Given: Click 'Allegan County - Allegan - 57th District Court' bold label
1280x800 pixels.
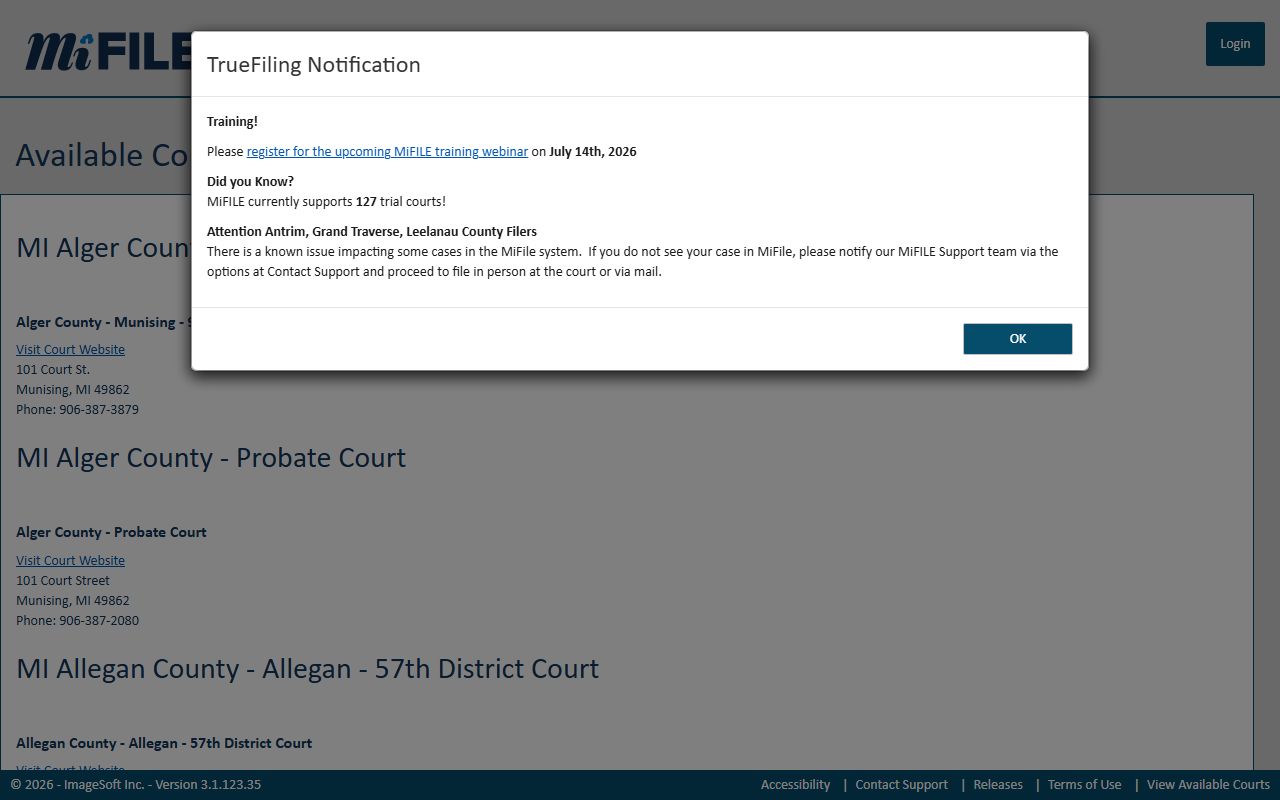Looking at the screenshot, I should [164, 743].
